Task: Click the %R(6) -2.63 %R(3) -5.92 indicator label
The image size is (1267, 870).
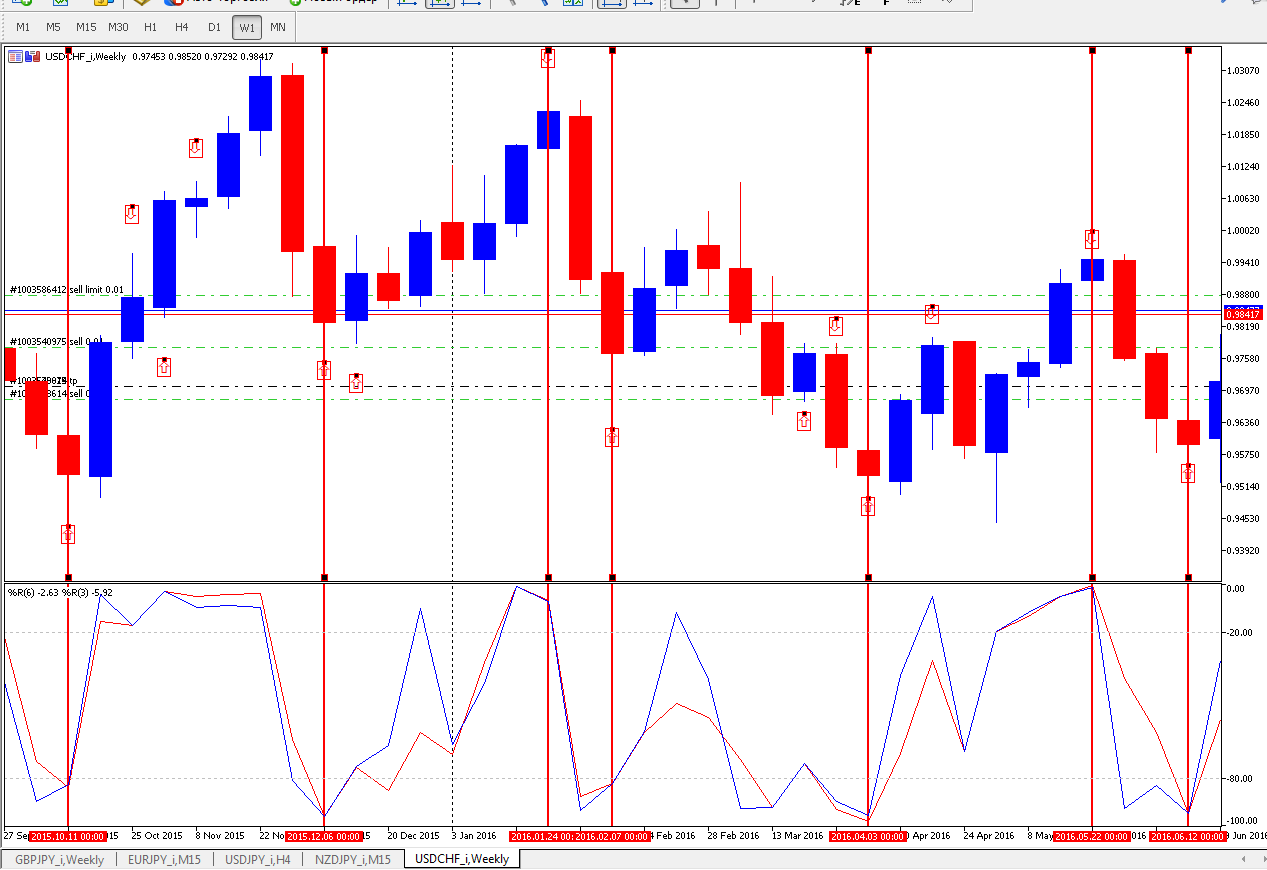Action: click(61, 593)
